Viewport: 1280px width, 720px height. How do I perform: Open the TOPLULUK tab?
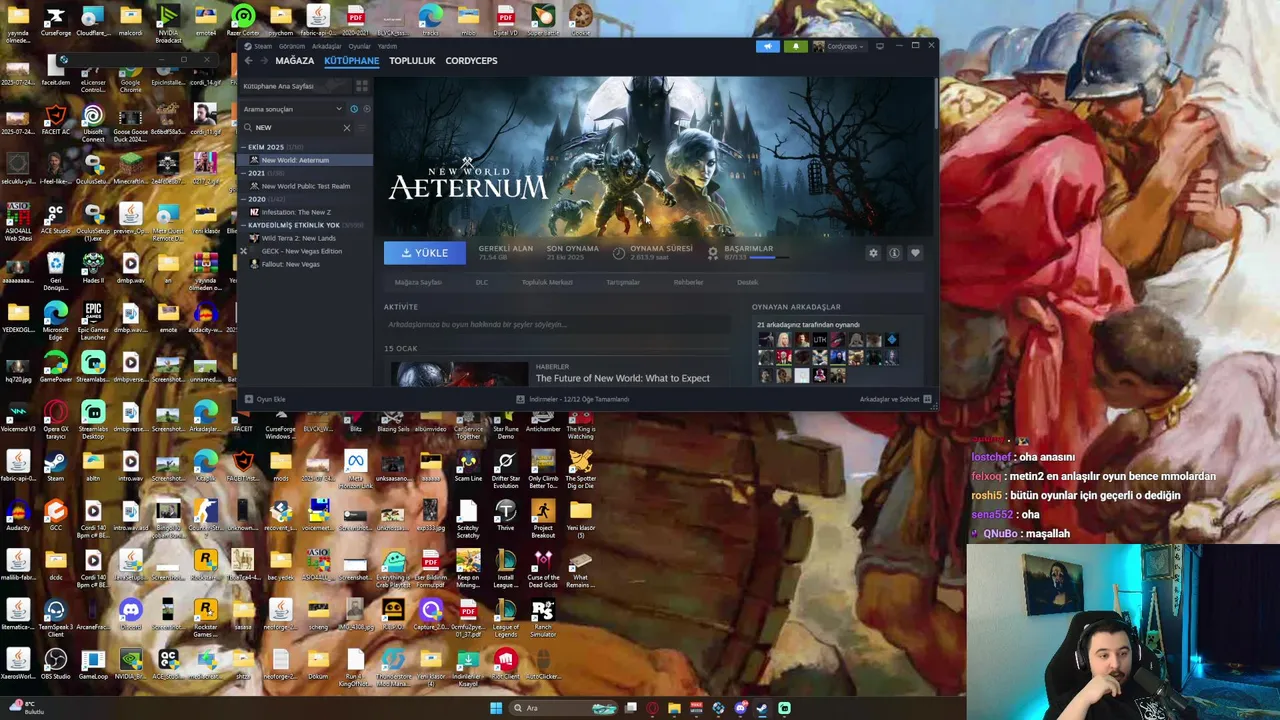coord(412,61)
